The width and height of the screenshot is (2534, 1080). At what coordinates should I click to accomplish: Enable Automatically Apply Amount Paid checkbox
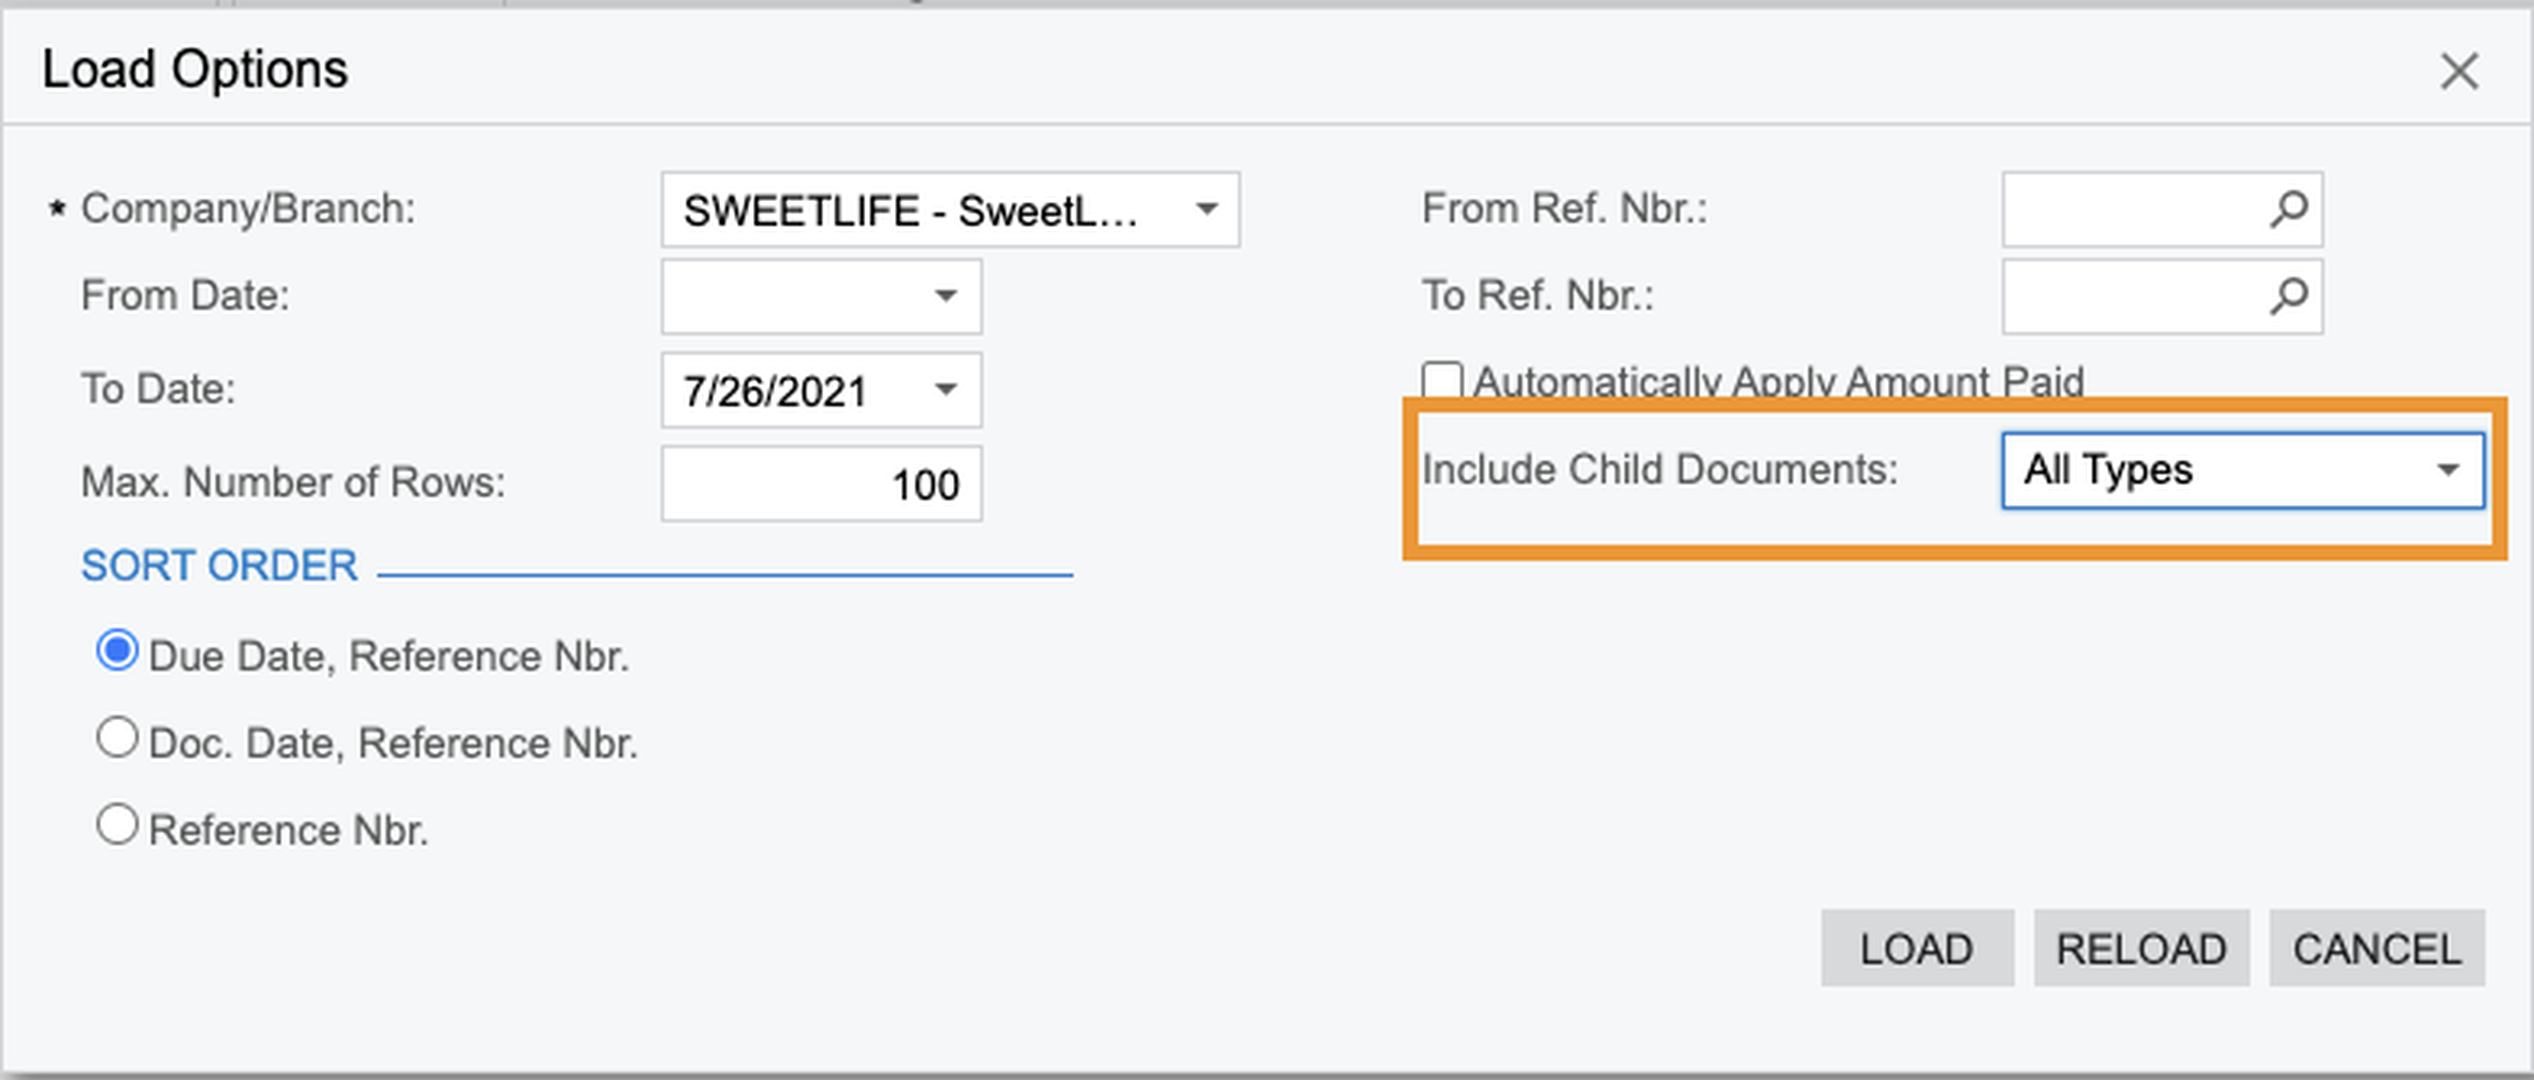[x=1442, y=382]
